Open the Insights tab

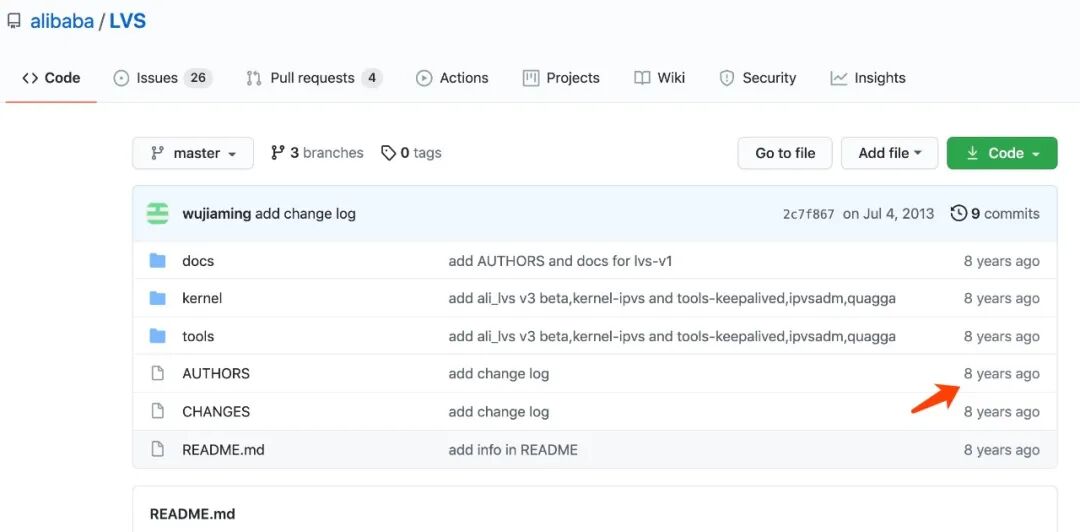click(868, 78)
